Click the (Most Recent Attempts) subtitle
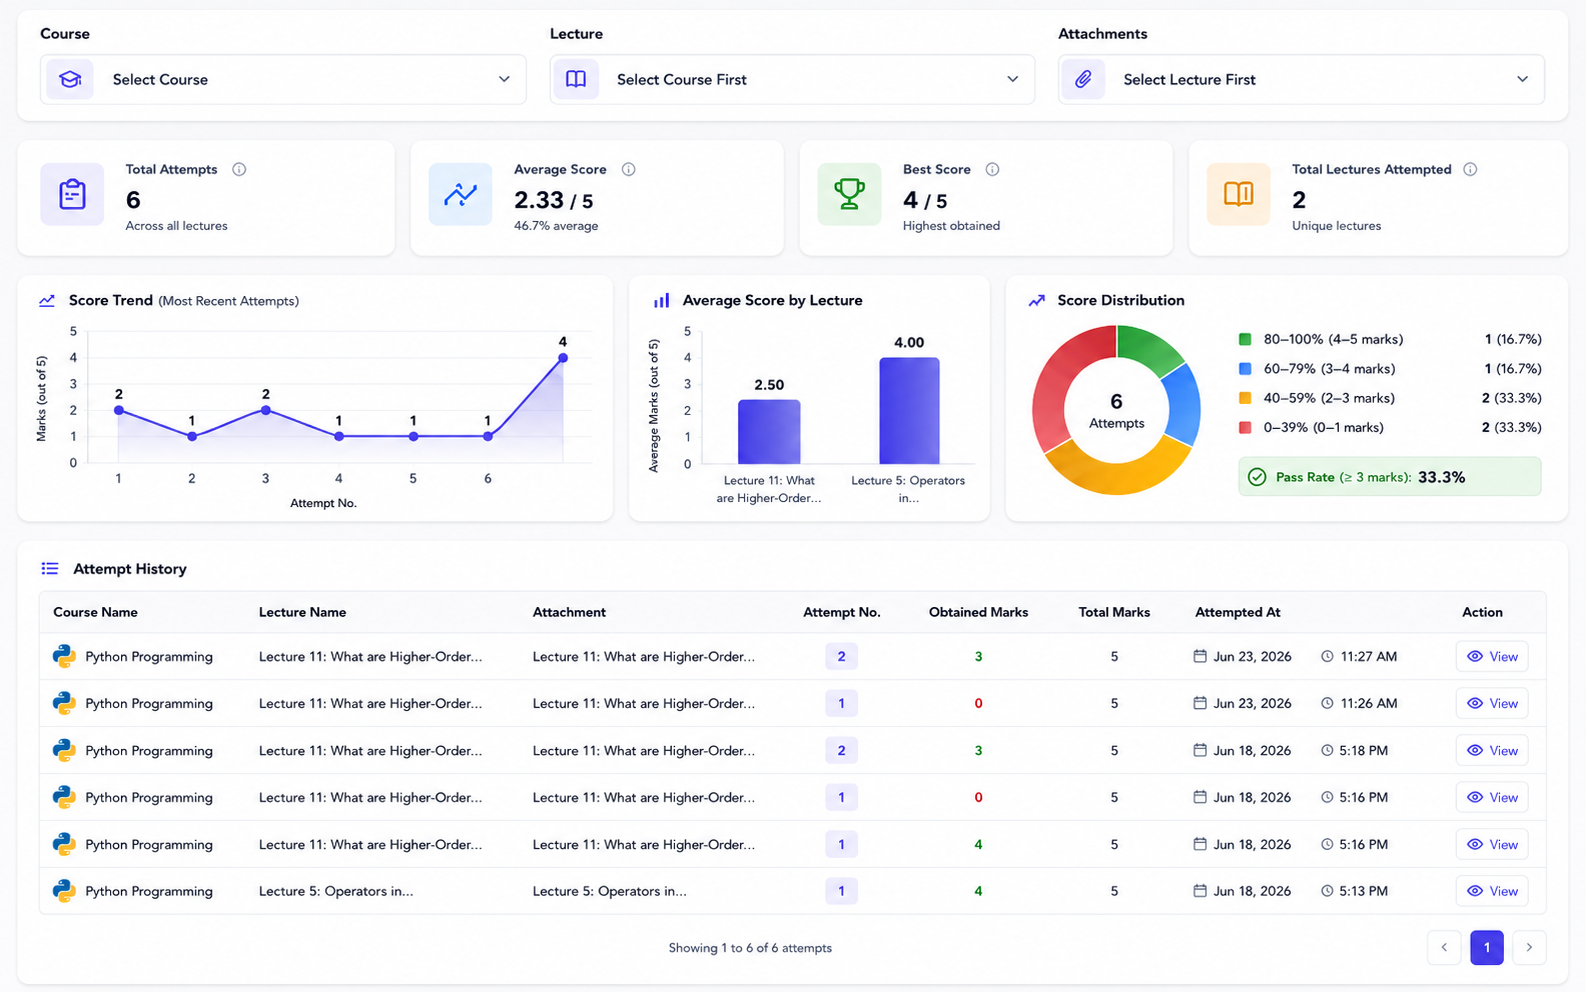Screen dimensions: 1586x992 228,301
